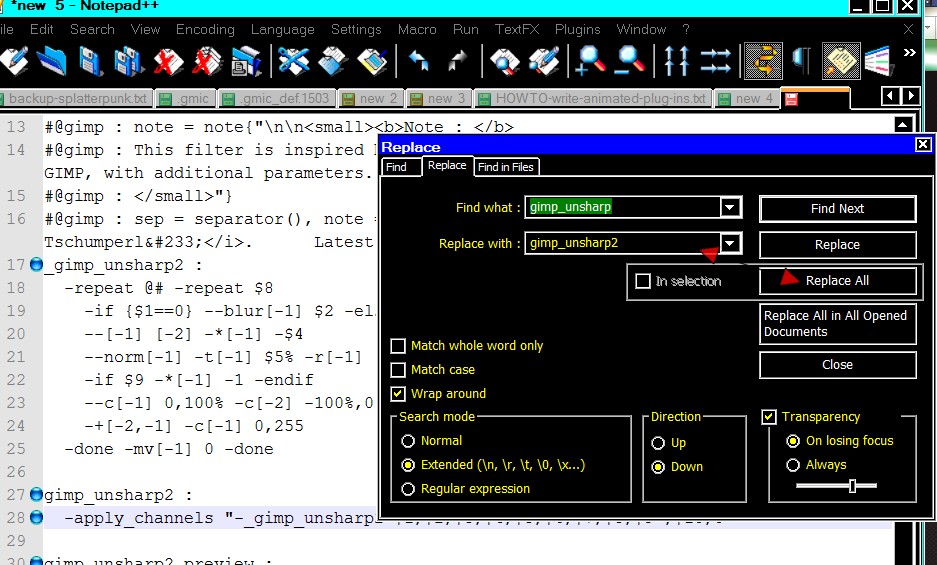Image resolution: width=937 pixels, height=565 pixels.
Task: Click the Cut scissors toolbar icon
Action: click(293, 61)
